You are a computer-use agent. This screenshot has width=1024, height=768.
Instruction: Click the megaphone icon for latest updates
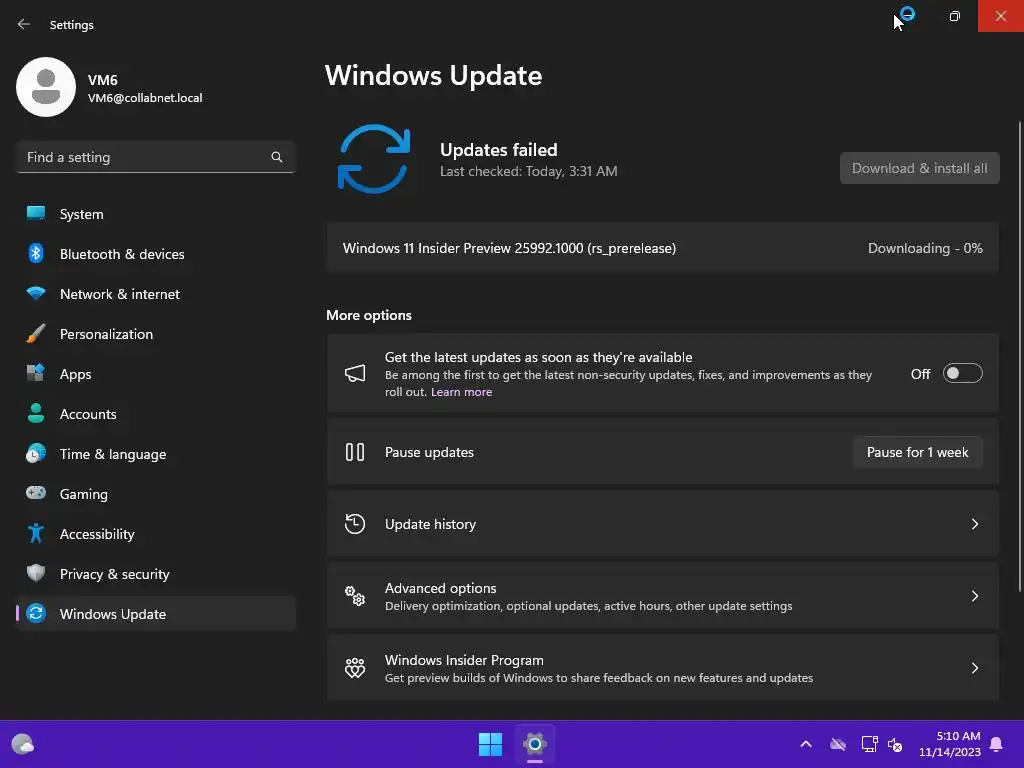pyautogui.click(x=355, y=374)
